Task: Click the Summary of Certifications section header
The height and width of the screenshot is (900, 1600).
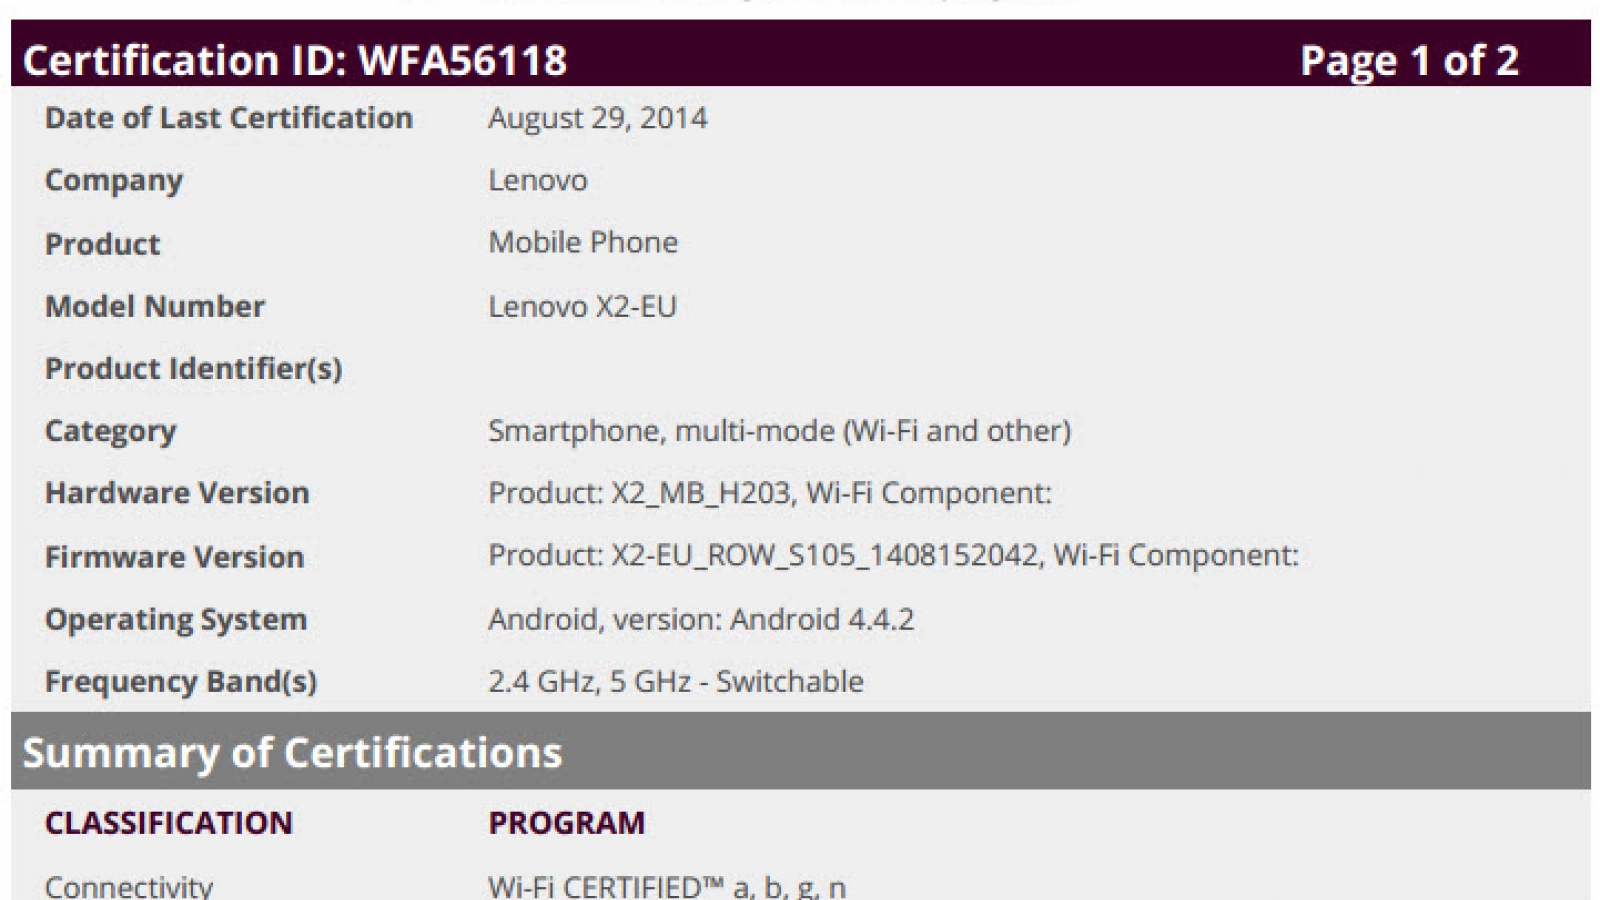Action: coord(292,752)
